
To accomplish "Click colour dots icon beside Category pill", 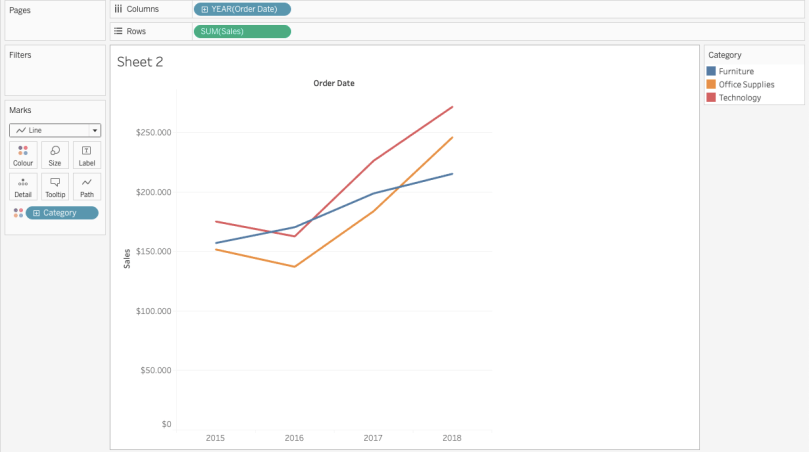I will 18,213.
